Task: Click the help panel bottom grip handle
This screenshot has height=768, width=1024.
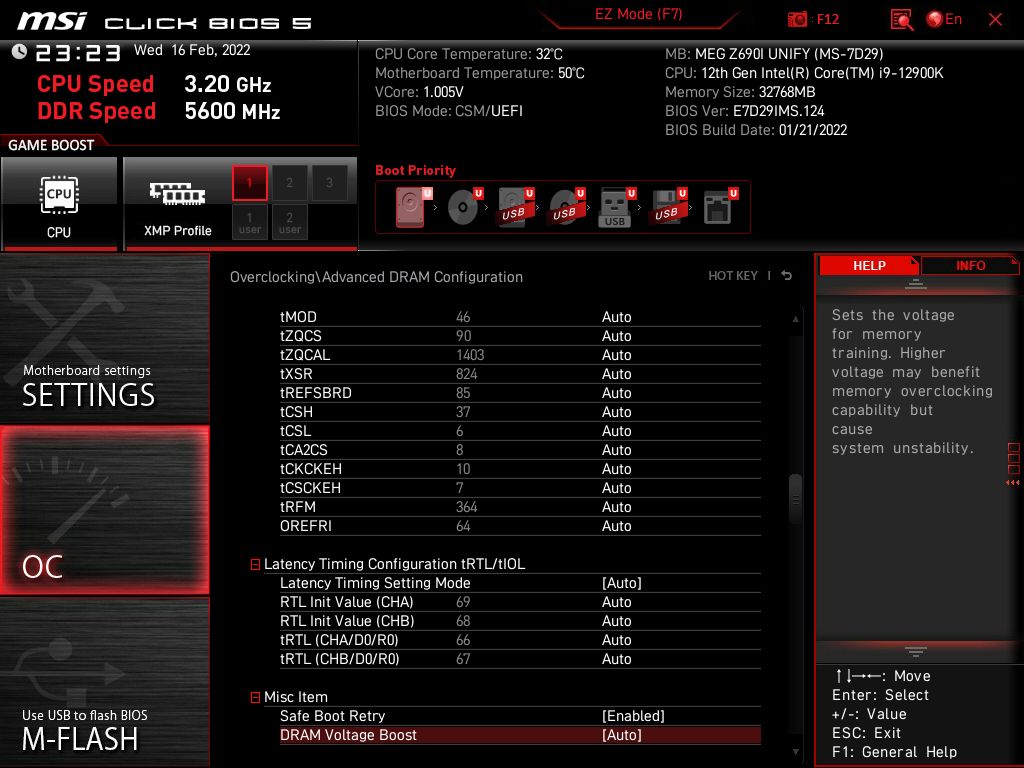Action: 916,652
